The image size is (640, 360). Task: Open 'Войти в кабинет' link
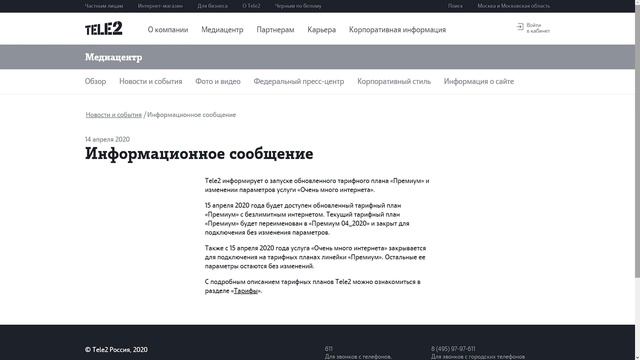coord(538,28)
